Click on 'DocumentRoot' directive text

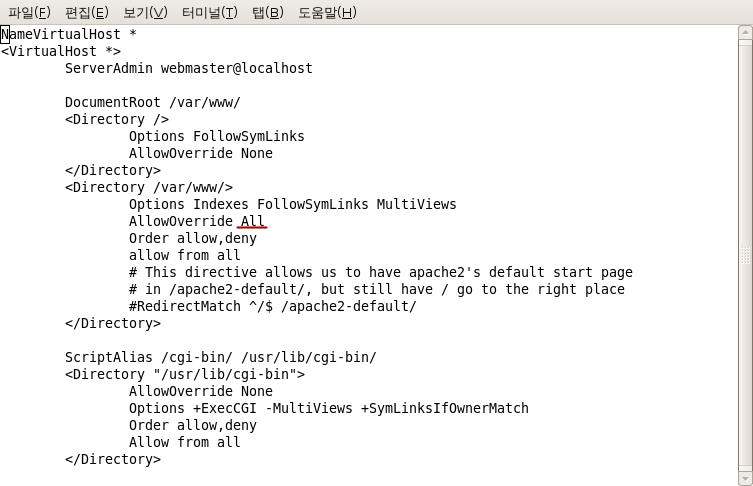pos(113,102)
